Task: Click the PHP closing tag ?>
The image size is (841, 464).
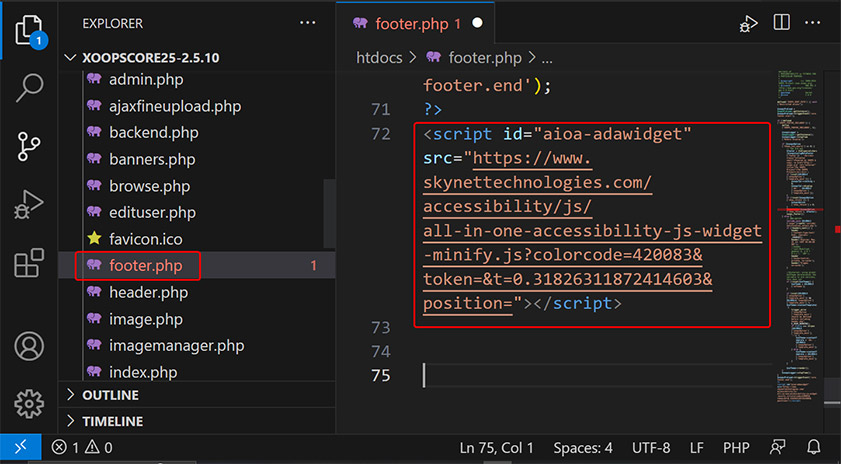Action: (x=432, y=109)
